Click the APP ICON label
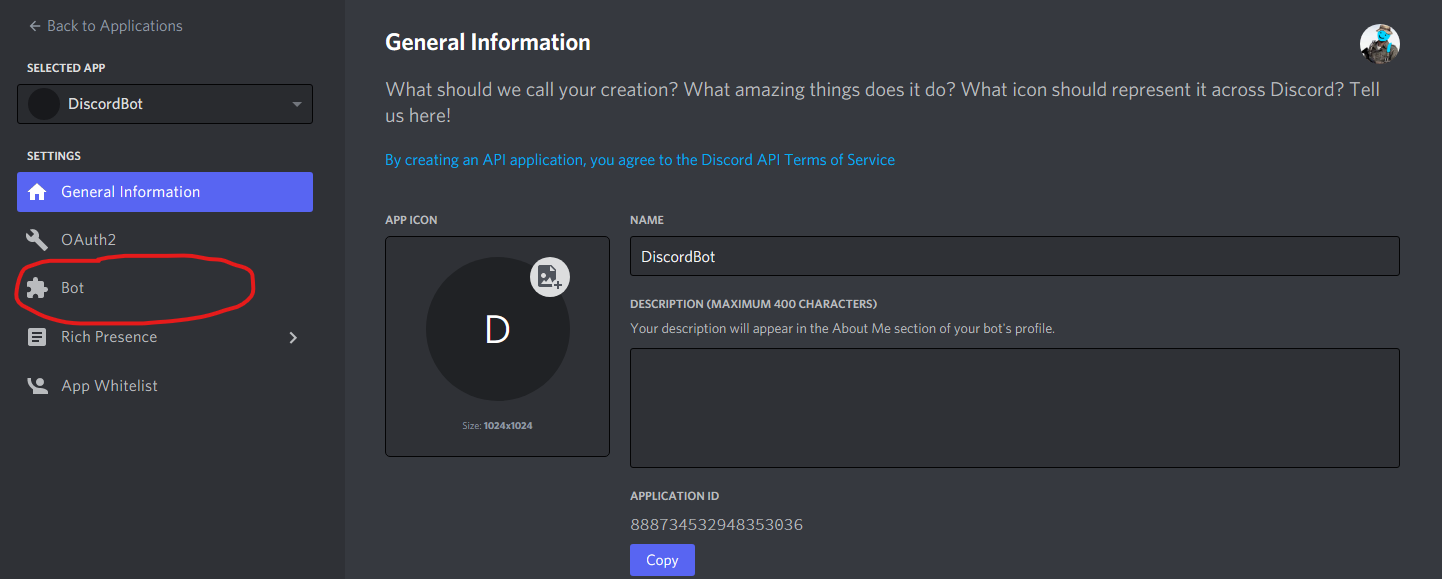 [411, 220]
